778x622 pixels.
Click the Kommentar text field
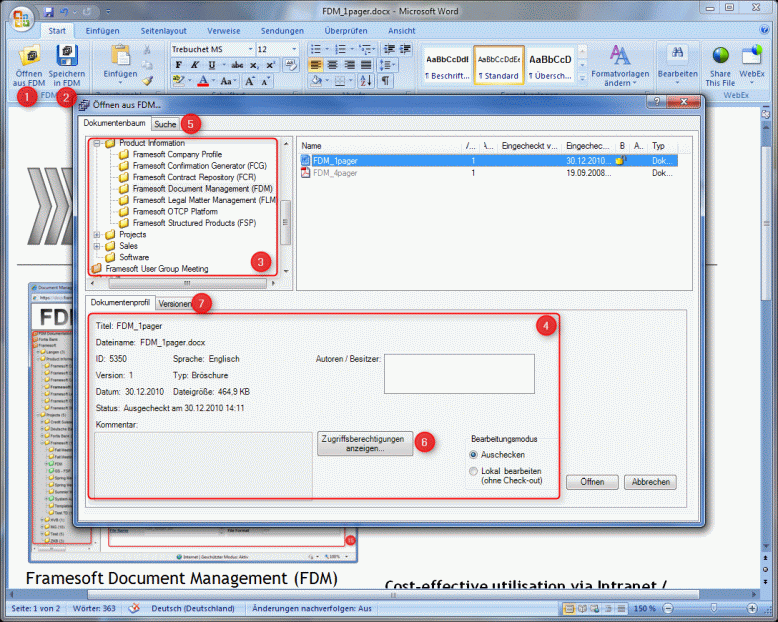pyautogui.click(x=203, y=464)
